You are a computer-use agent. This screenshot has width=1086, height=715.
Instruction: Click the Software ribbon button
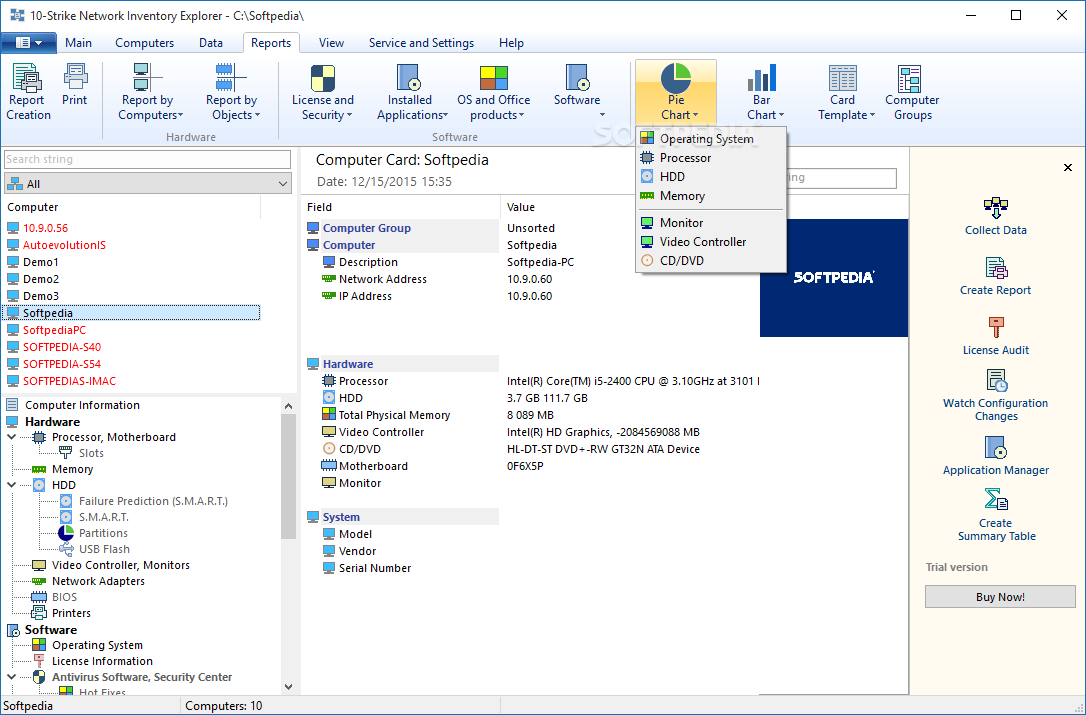coord(577,92)
